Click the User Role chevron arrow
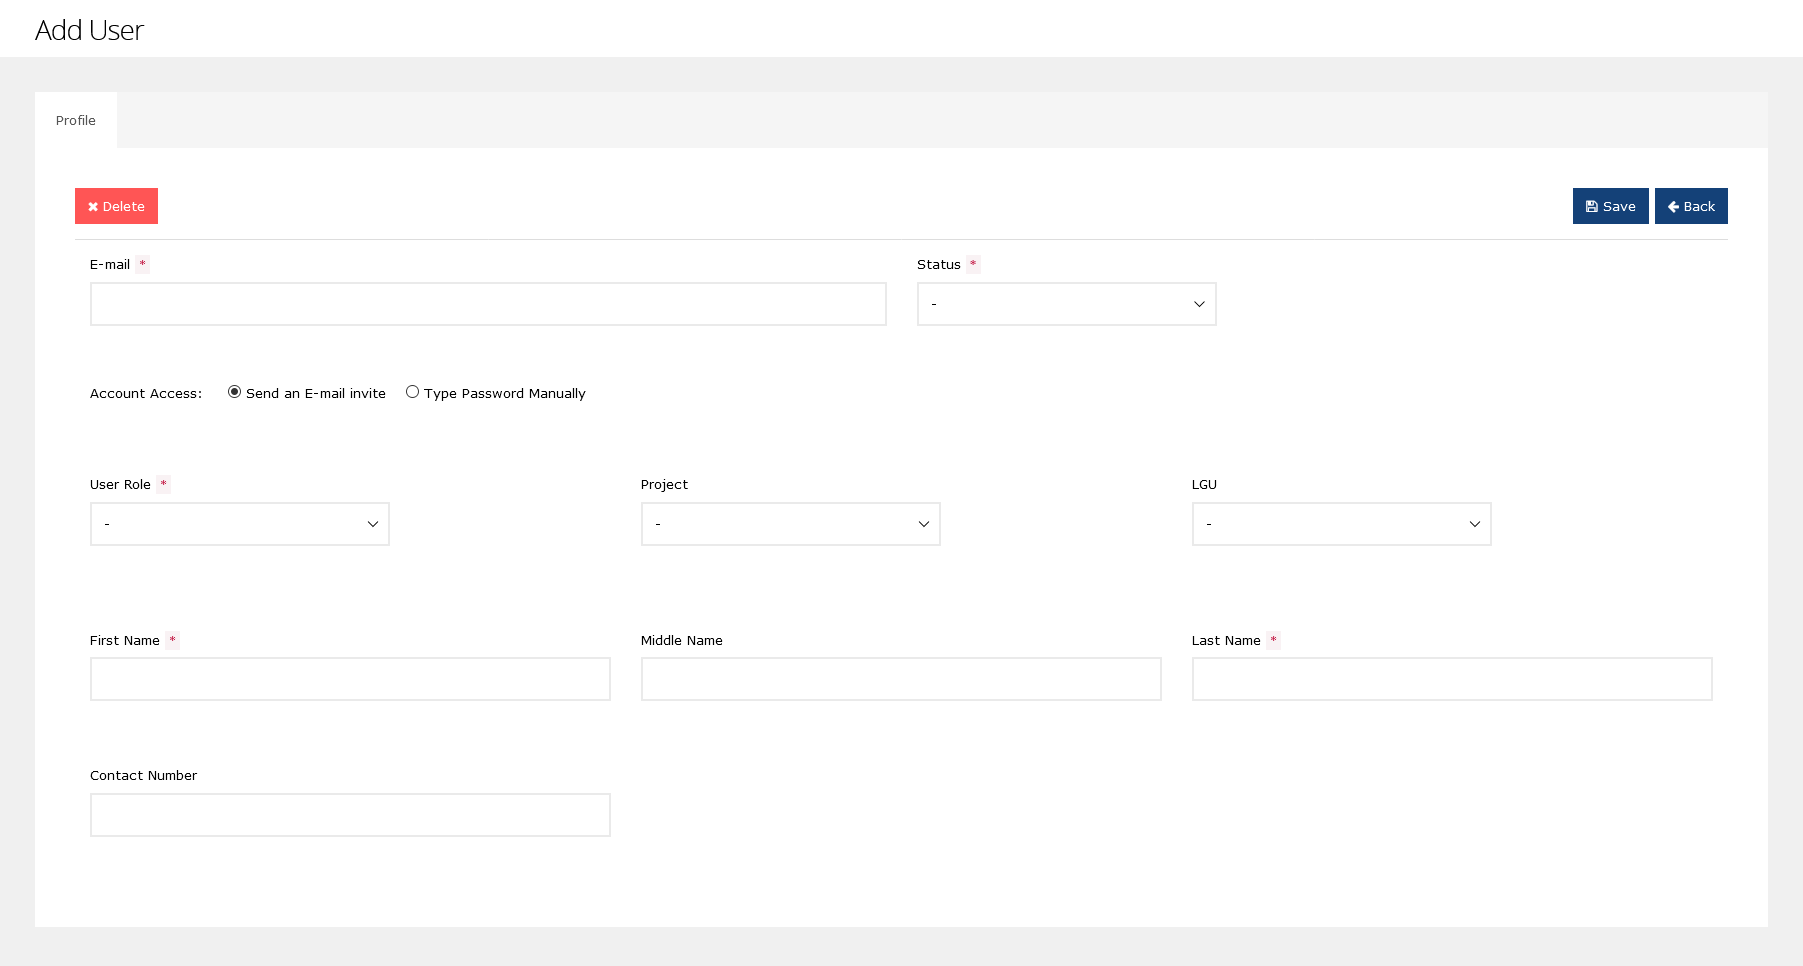Viewport: 1803px width, 966px height. point(373,524)
